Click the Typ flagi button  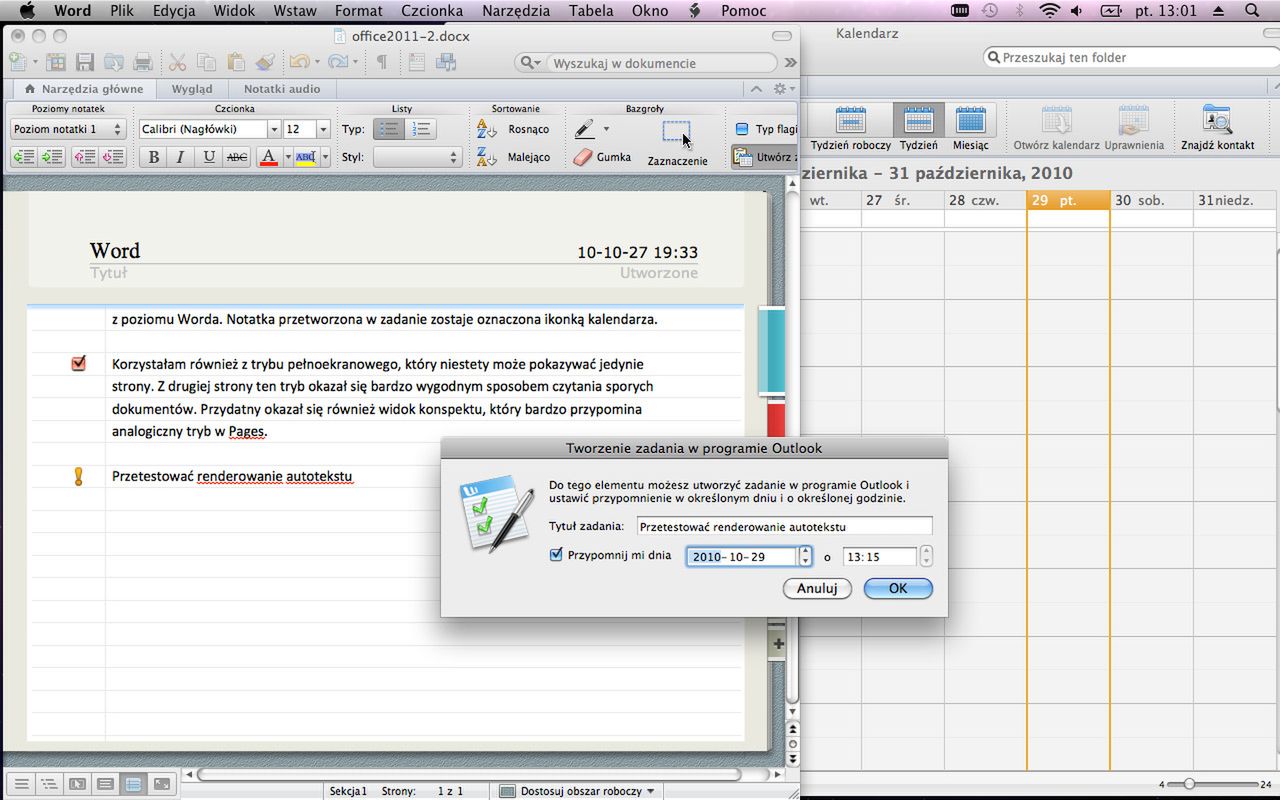coord(765,129)
